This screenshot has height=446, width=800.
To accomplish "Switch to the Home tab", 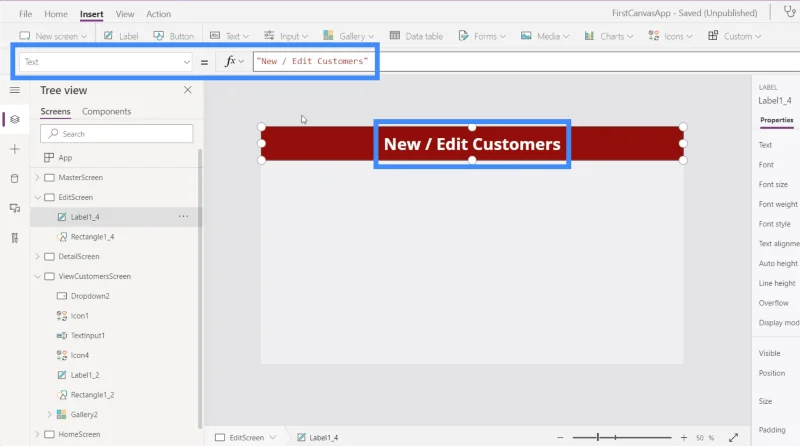I will [x=56, y=14].
